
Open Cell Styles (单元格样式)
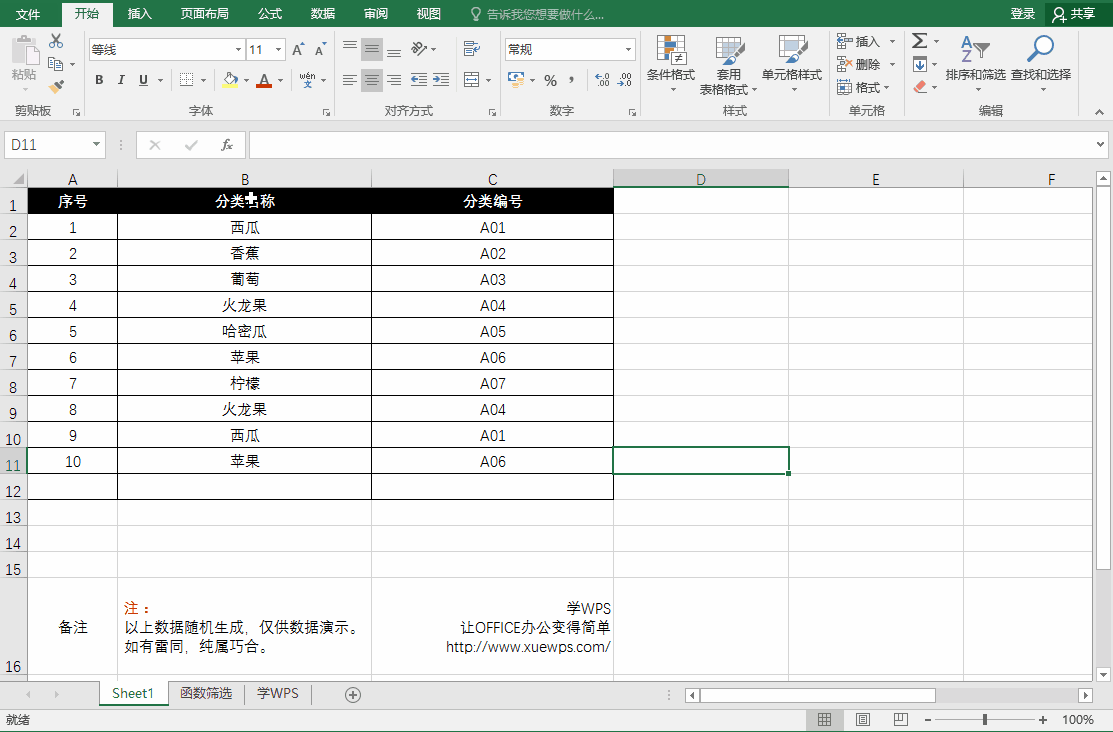(792, 63)
